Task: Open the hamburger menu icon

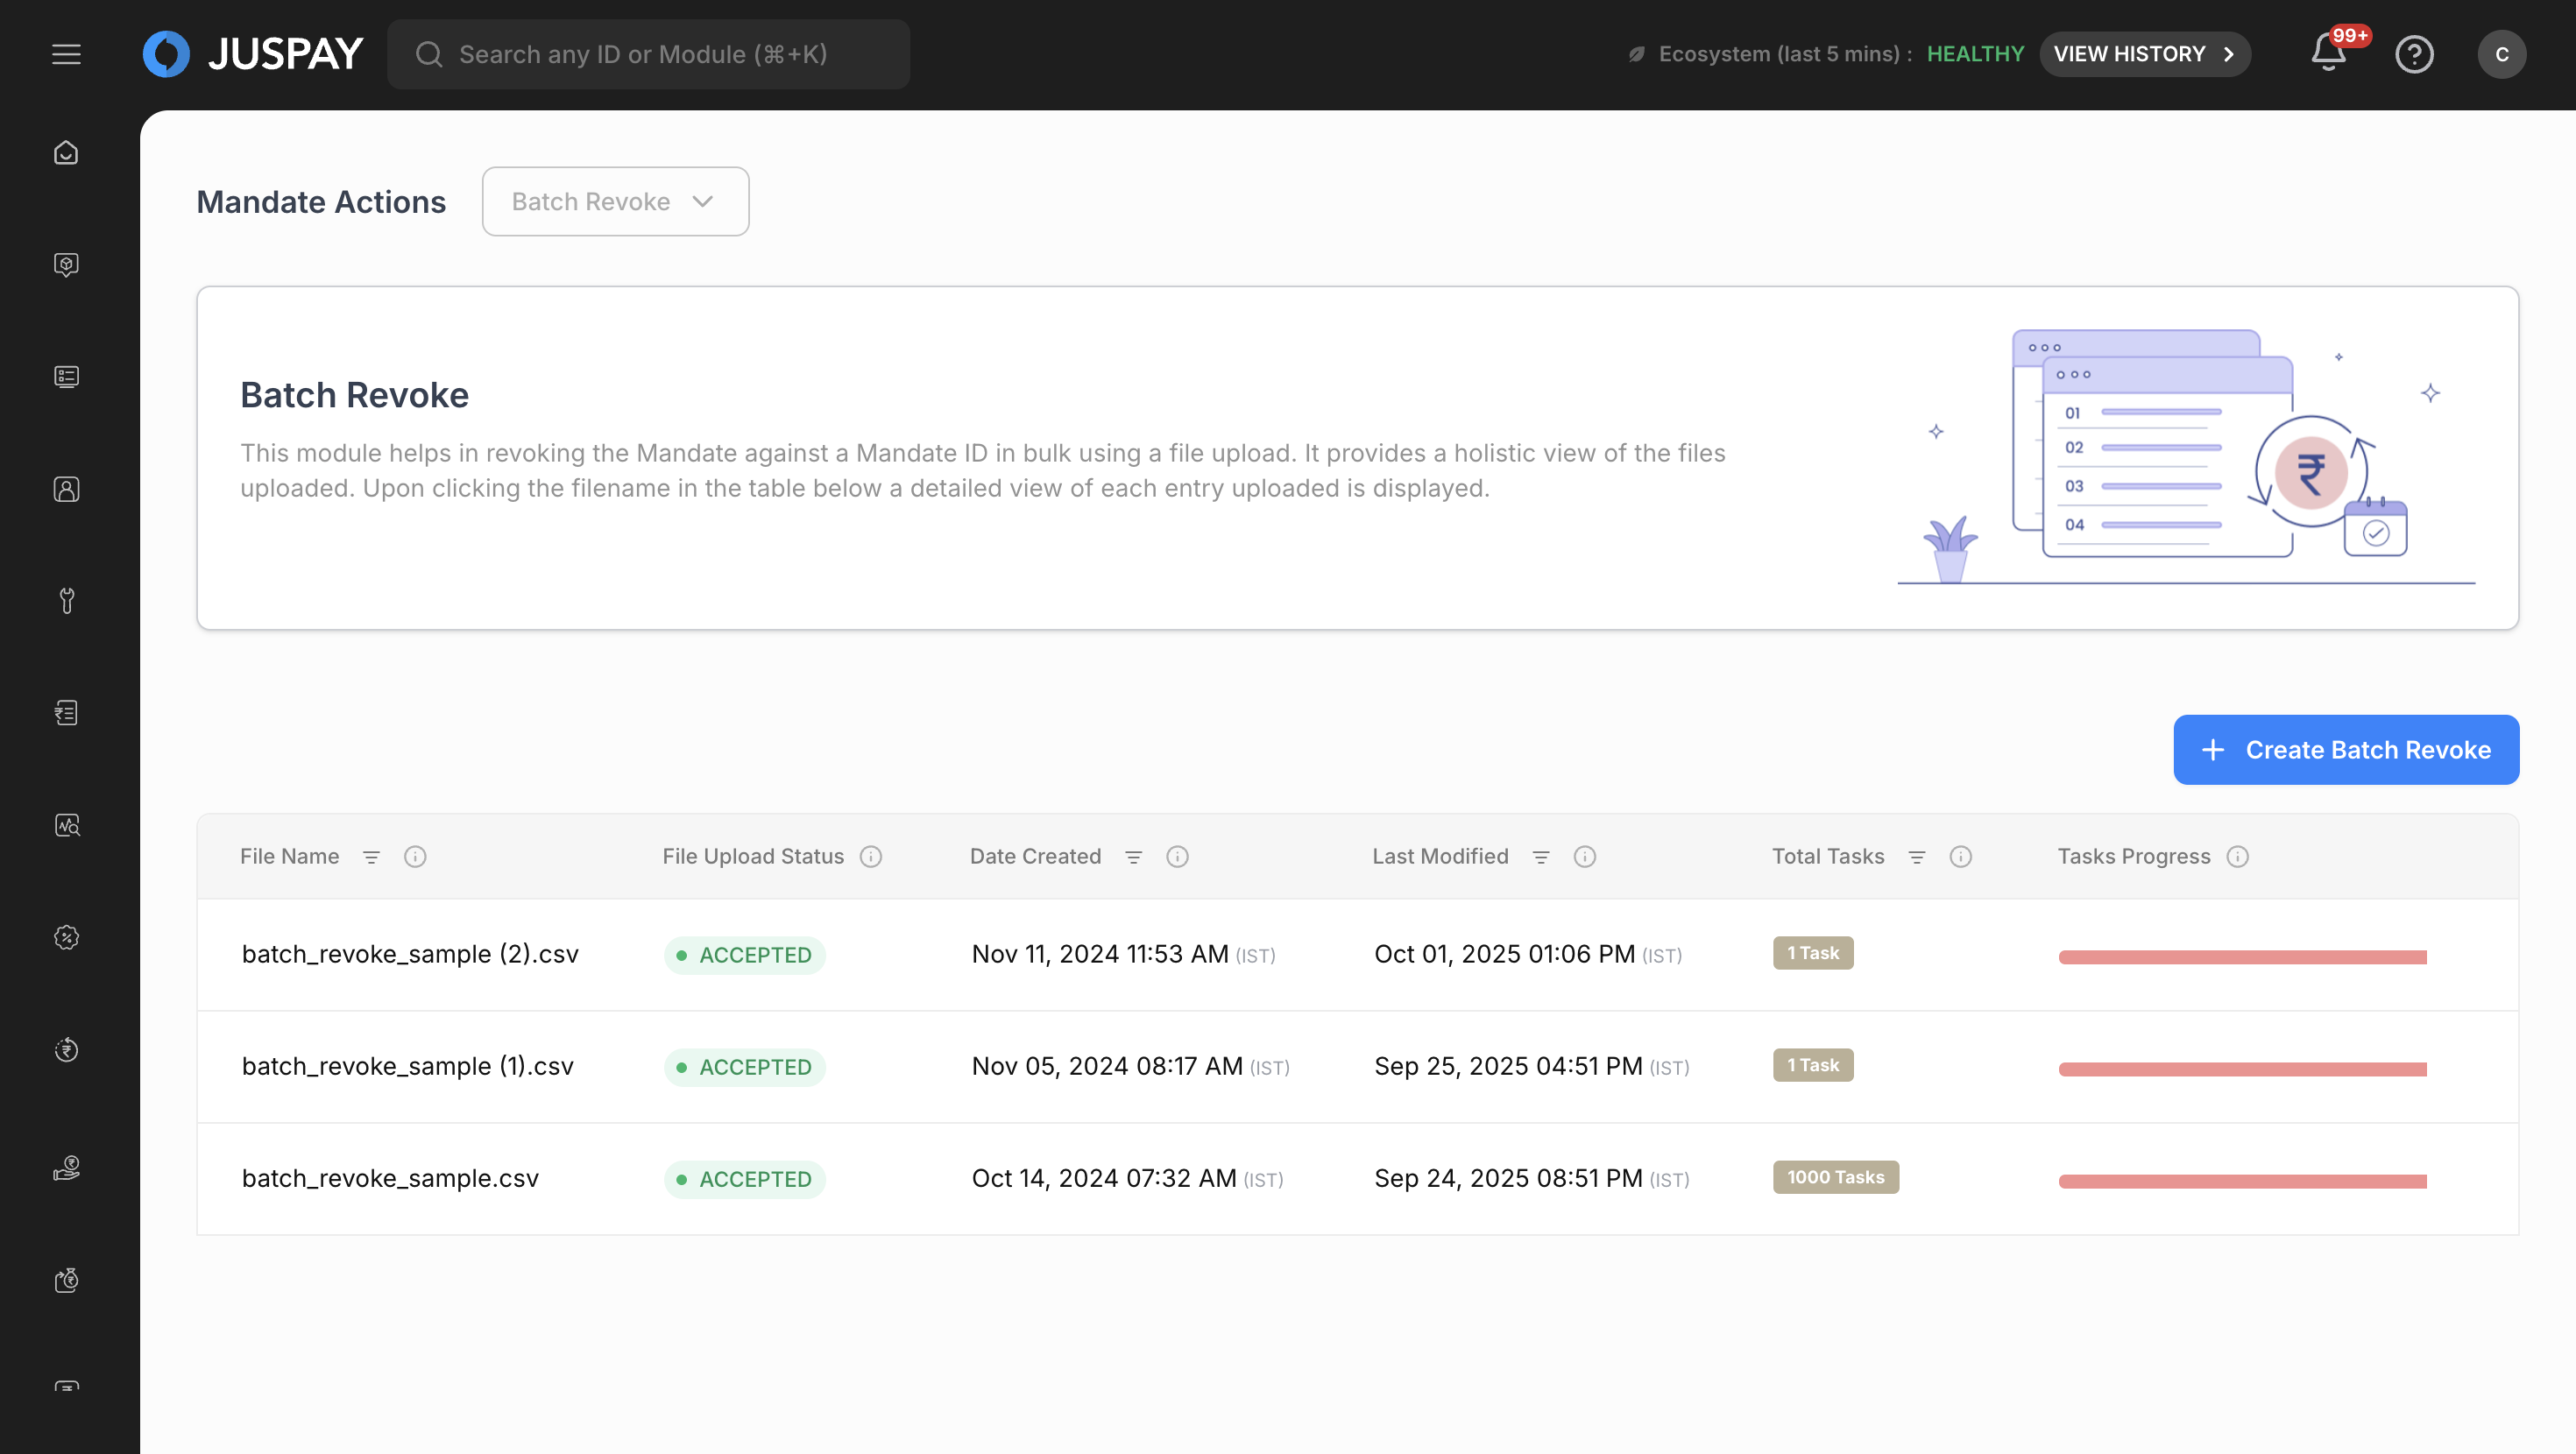Action: (x=66, y=54)
